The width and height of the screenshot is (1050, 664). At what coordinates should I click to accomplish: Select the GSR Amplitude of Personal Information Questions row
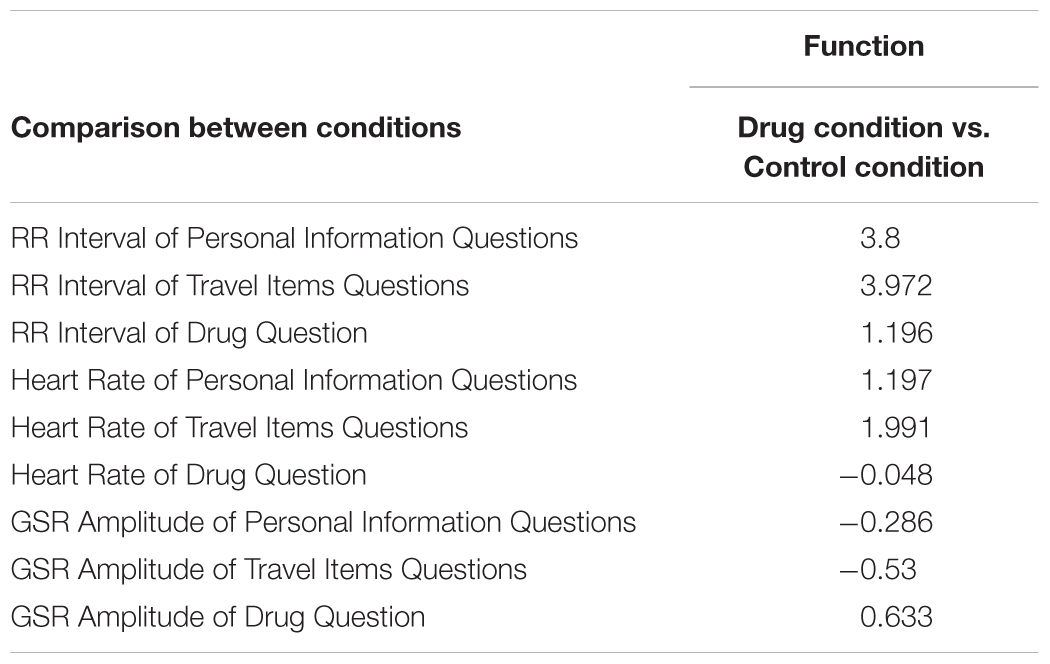point(524,522)
